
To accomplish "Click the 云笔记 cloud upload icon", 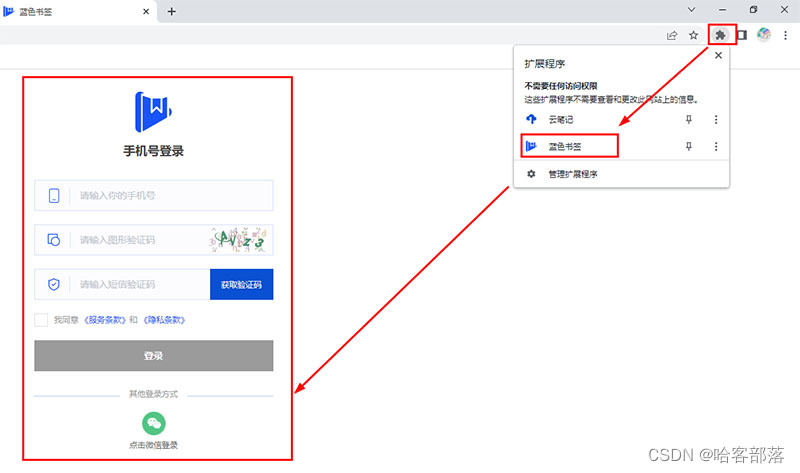I will (x=531, y=119).
